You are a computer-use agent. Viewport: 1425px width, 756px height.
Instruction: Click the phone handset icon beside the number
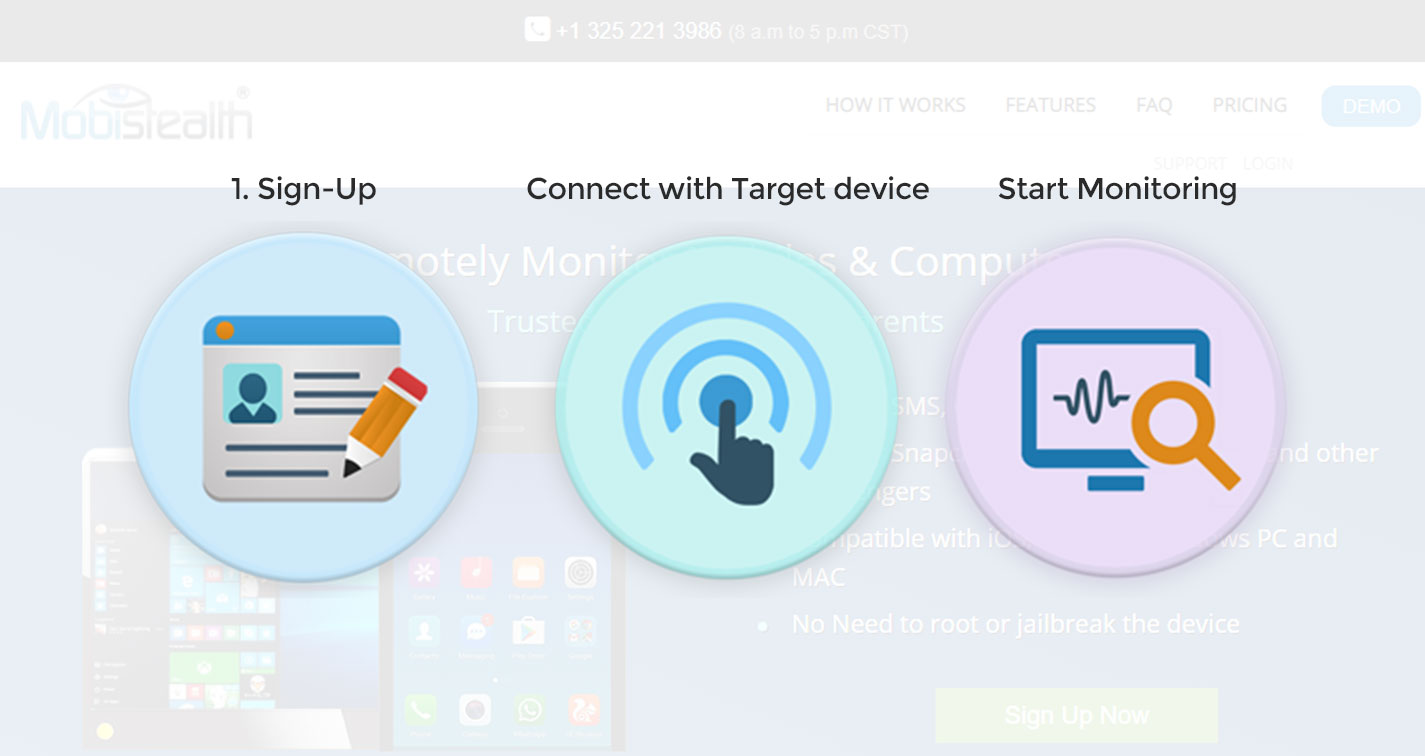(537, 29)
